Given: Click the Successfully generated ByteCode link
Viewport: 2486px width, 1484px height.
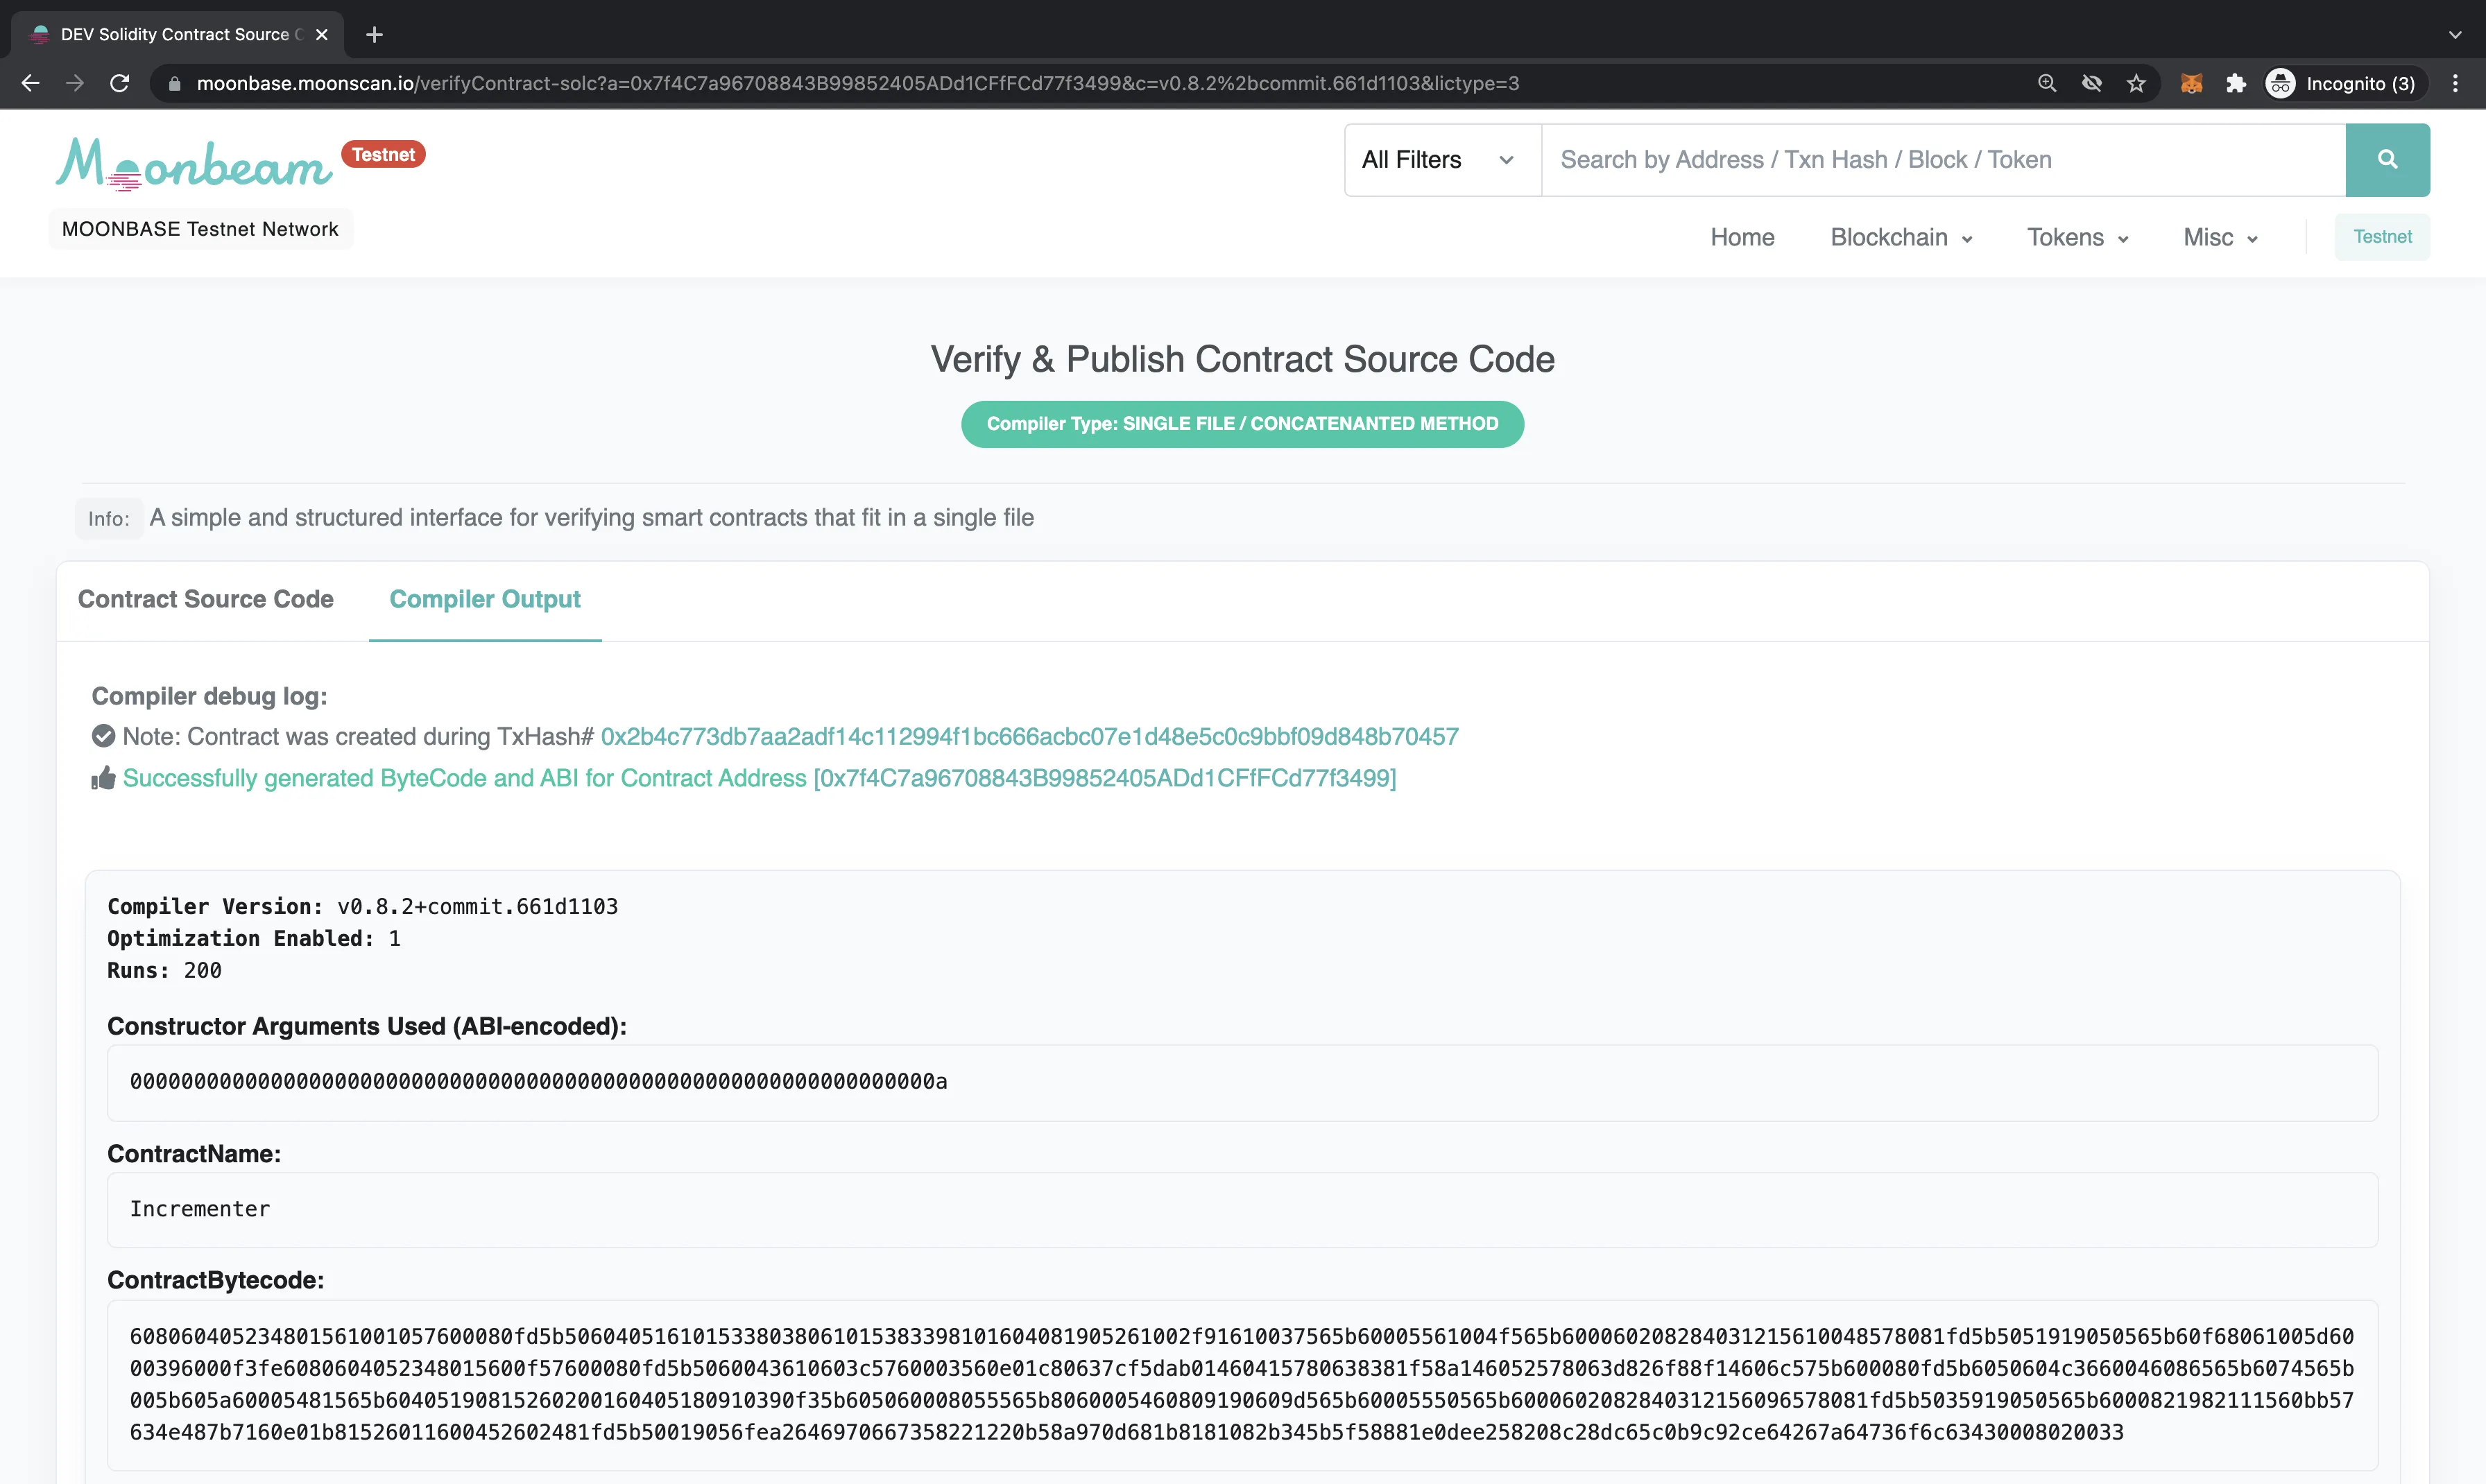Looking at the screenshot, I should (x=759, y=778).
